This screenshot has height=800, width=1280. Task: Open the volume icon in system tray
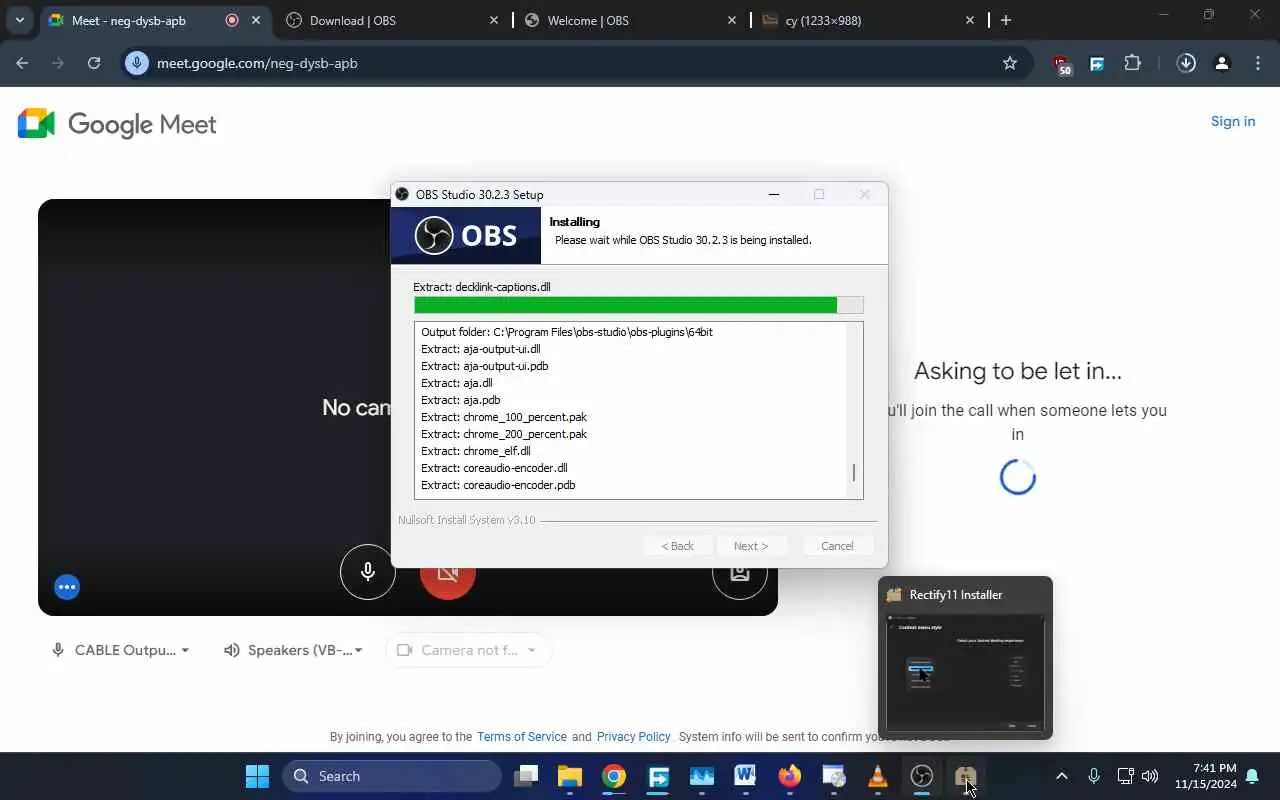click(x=1150, y=776)
